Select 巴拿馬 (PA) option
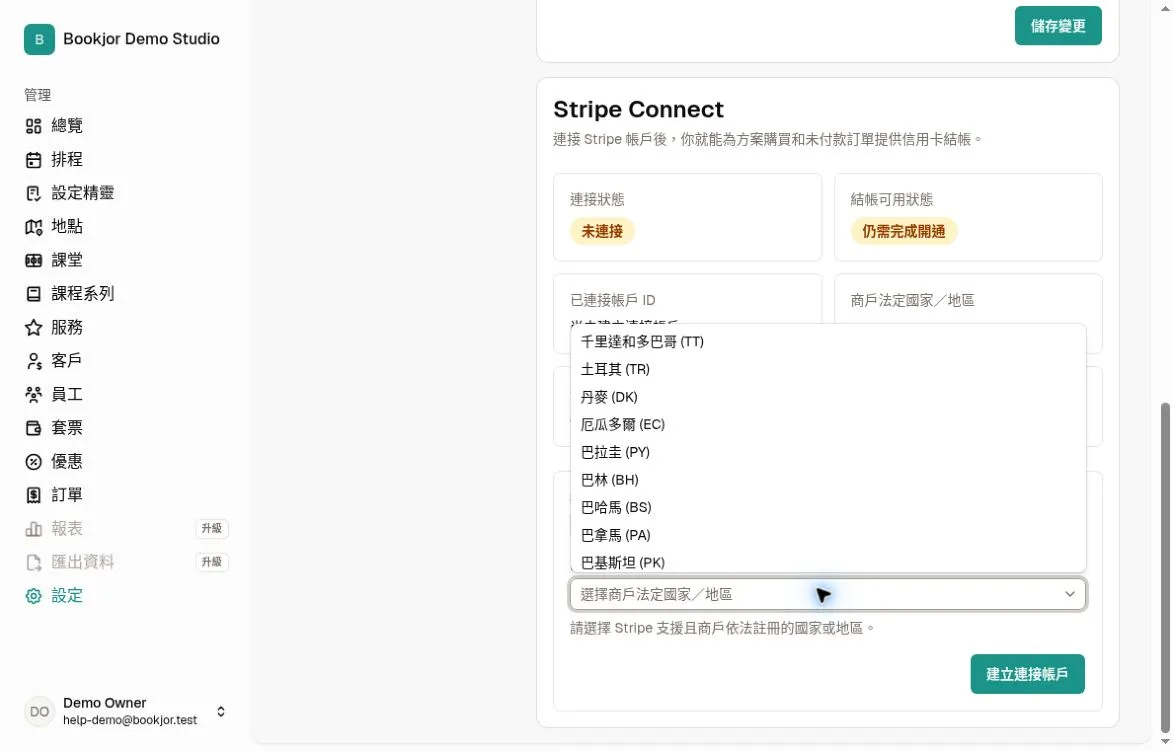The height and width of the screenshot is (751, 1173). point(827,536)
